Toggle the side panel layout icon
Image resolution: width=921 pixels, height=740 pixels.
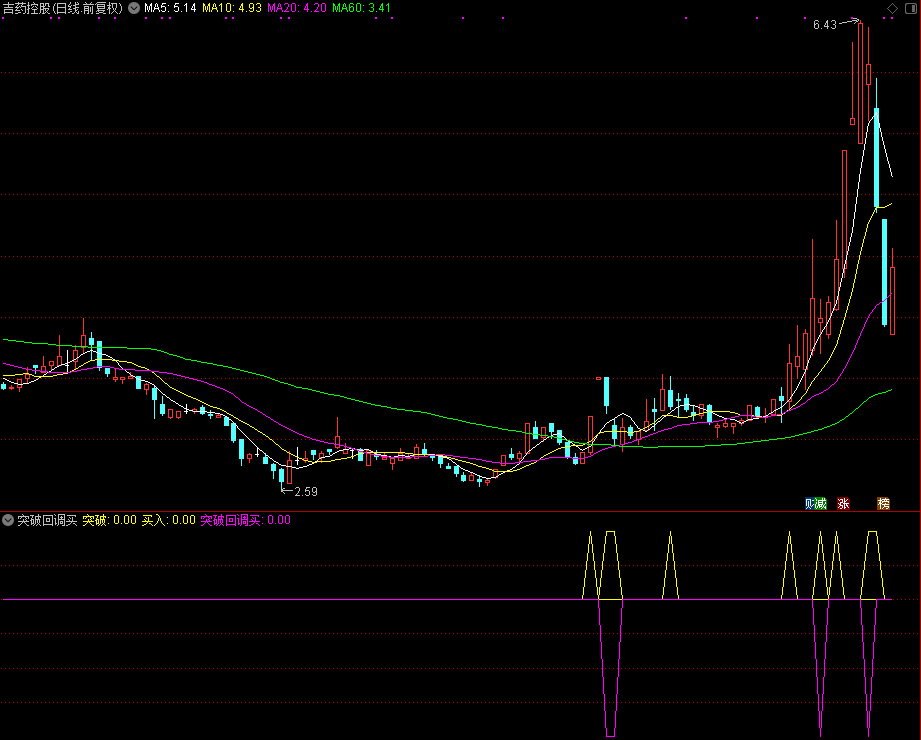tap(909, 8)
